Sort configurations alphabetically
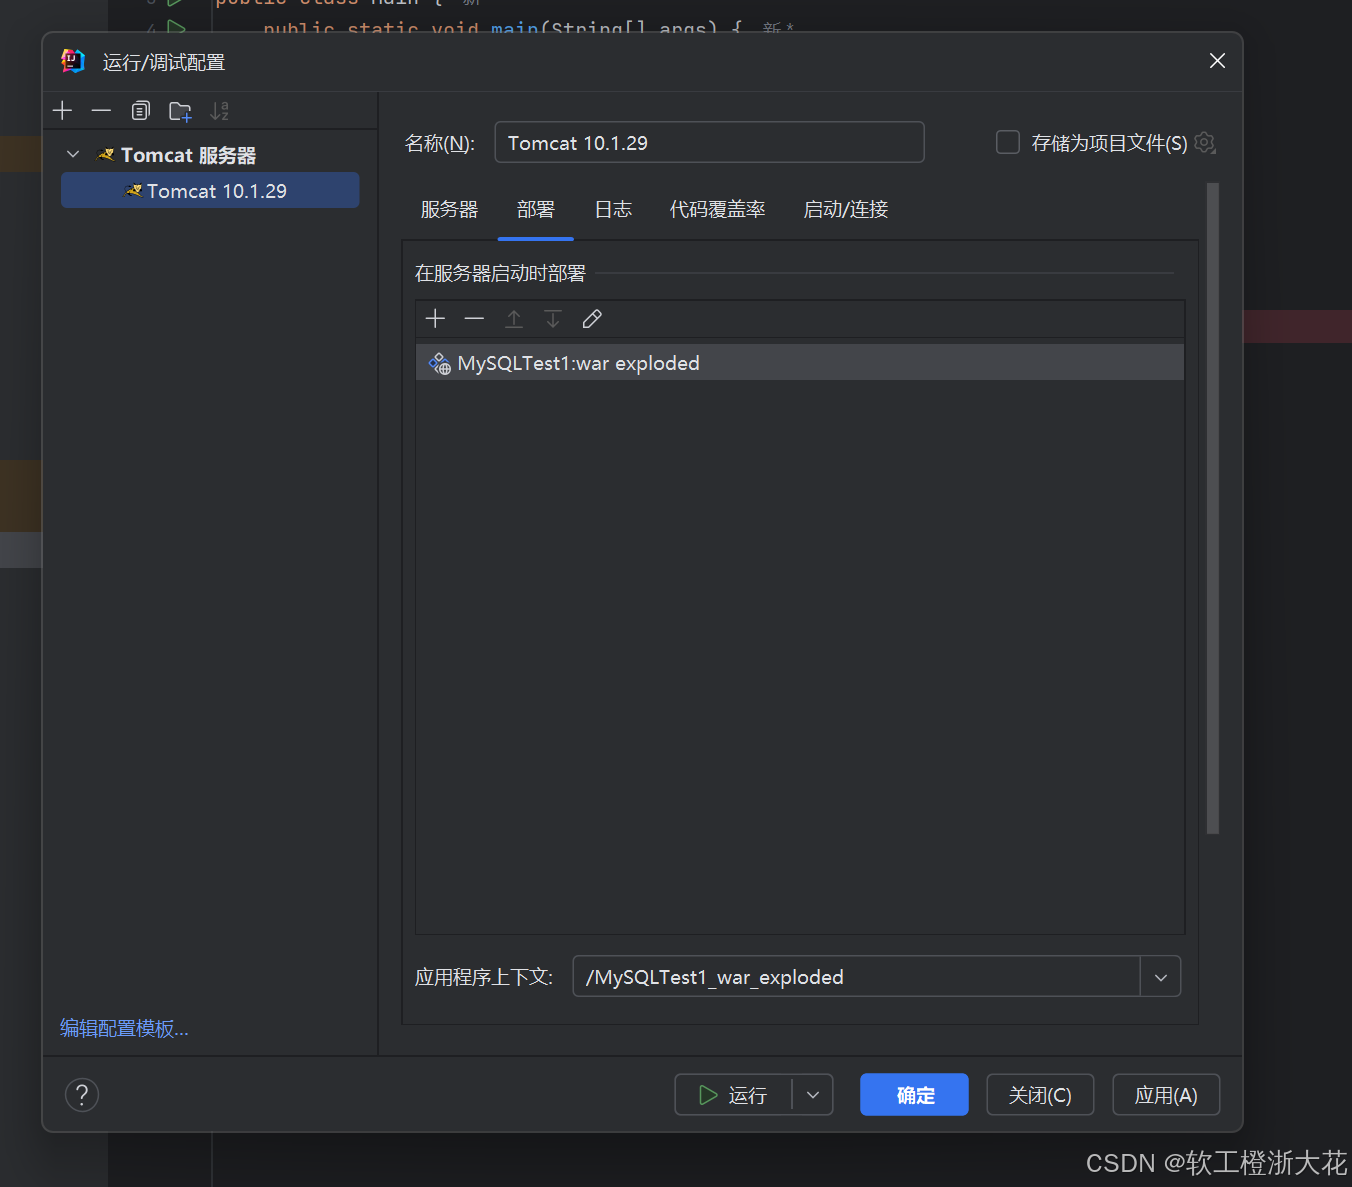1352x1187 pixels. pos(219,111)
